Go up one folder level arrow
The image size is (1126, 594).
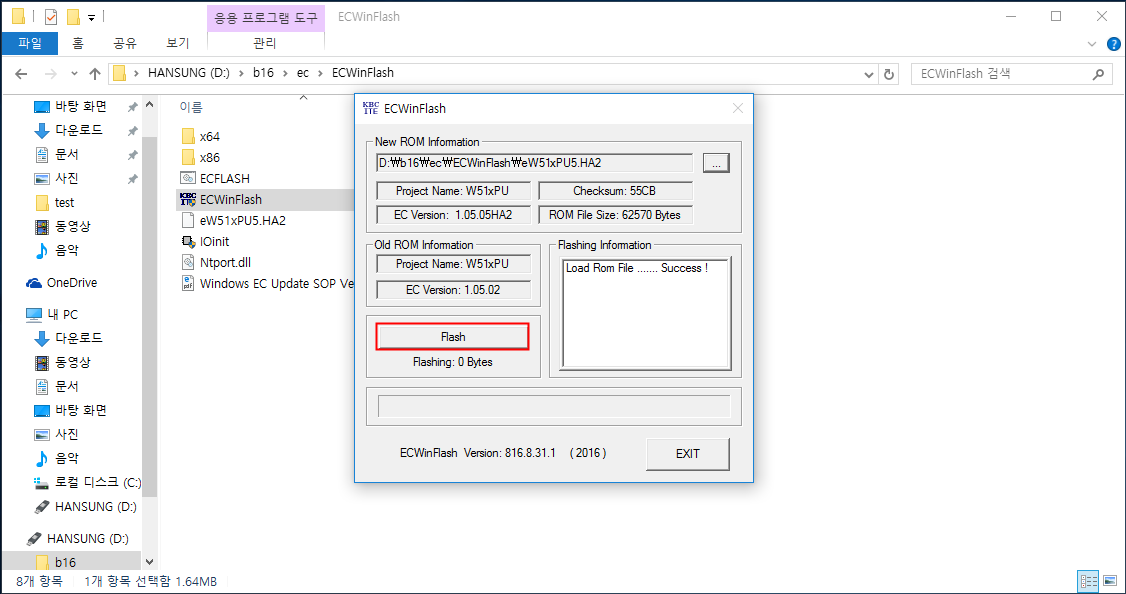[x=95, y=73]
